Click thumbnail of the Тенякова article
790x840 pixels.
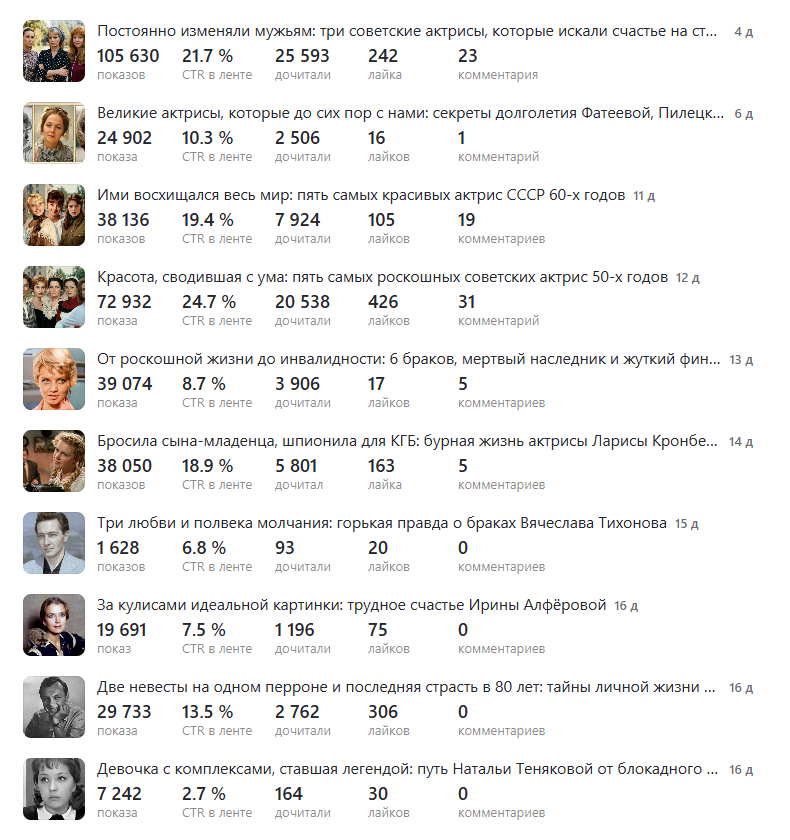[x=54, y=789]
